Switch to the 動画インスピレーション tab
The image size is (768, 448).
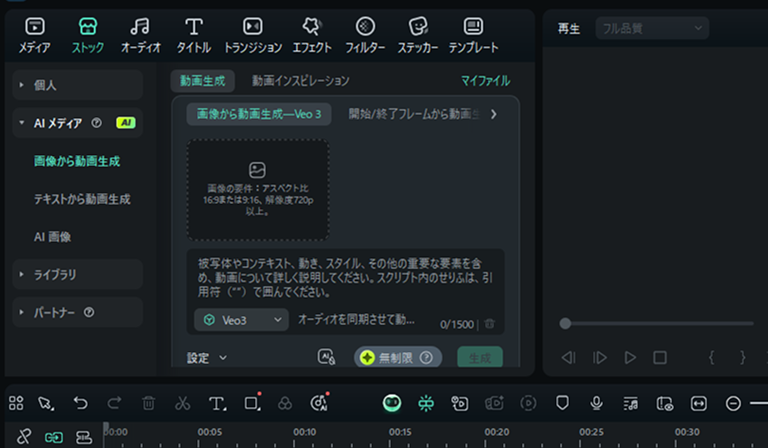pyautogui.click(x=300, y=80)
